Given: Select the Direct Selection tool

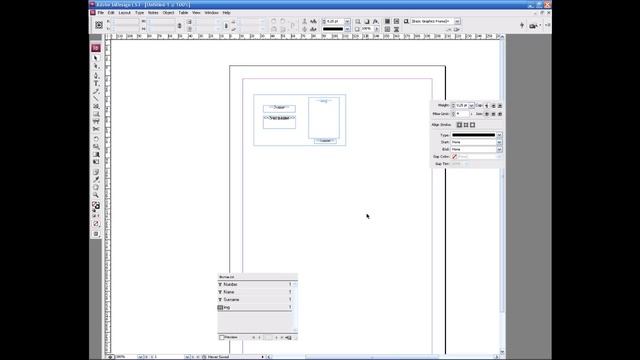Looking at the screenshot, I should click(x=96, y=66).
